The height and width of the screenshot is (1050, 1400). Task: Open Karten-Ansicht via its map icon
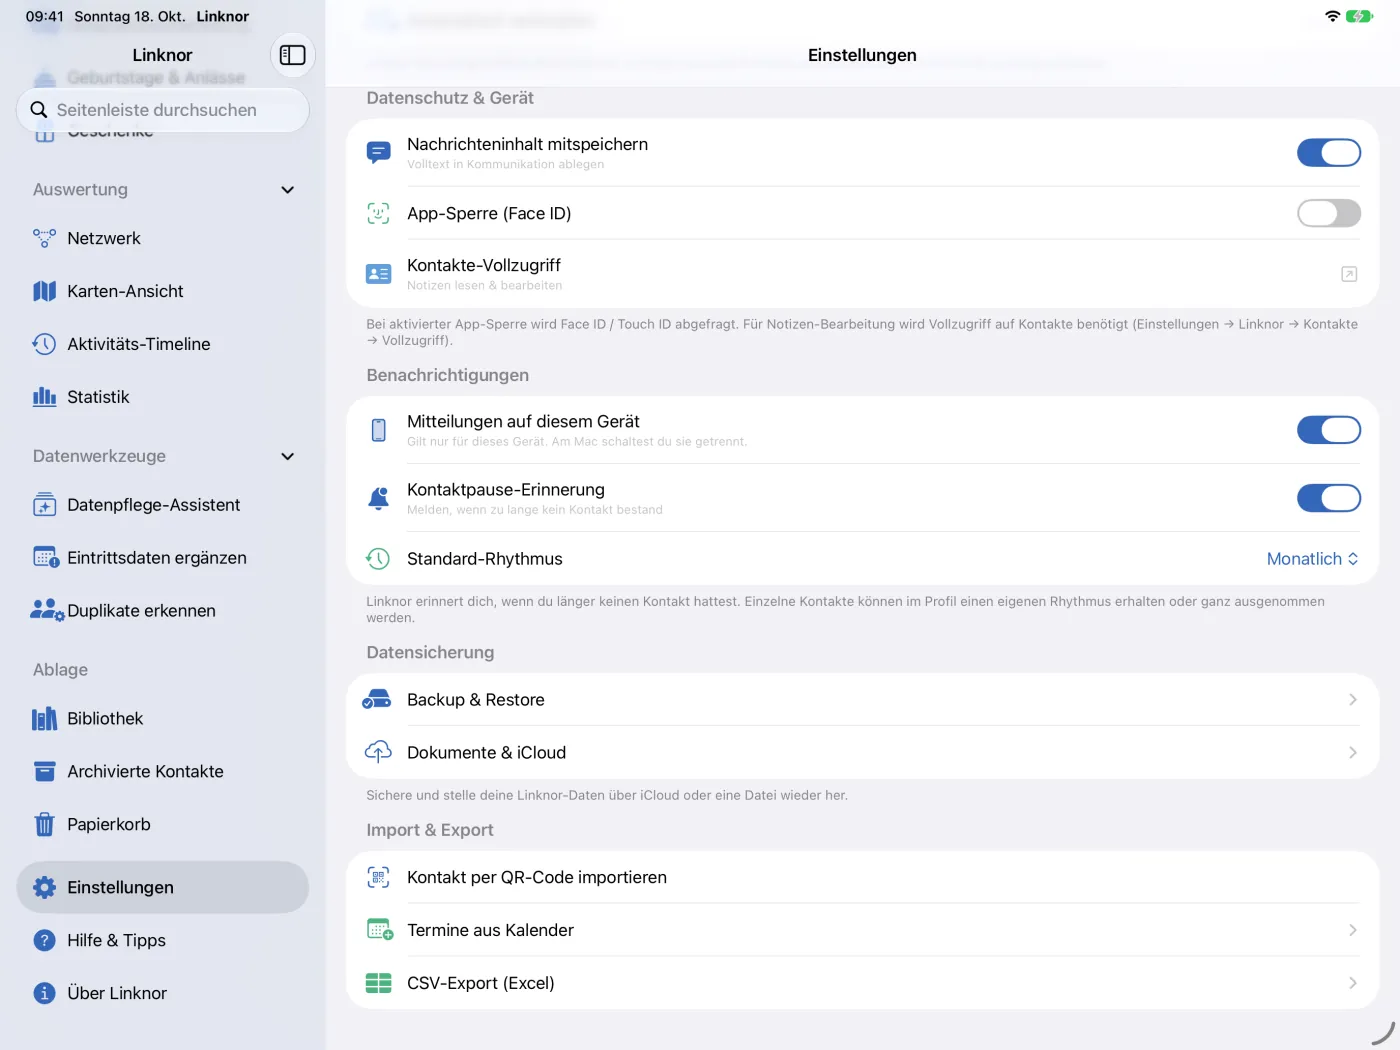coord(44,291)
